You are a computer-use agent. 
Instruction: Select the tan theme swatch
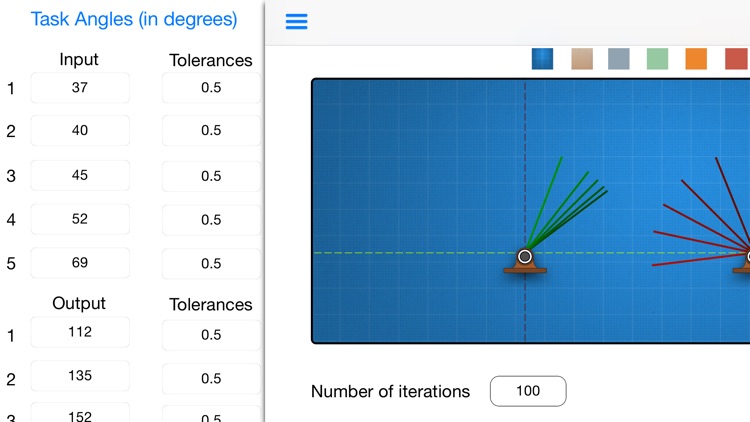582,59
